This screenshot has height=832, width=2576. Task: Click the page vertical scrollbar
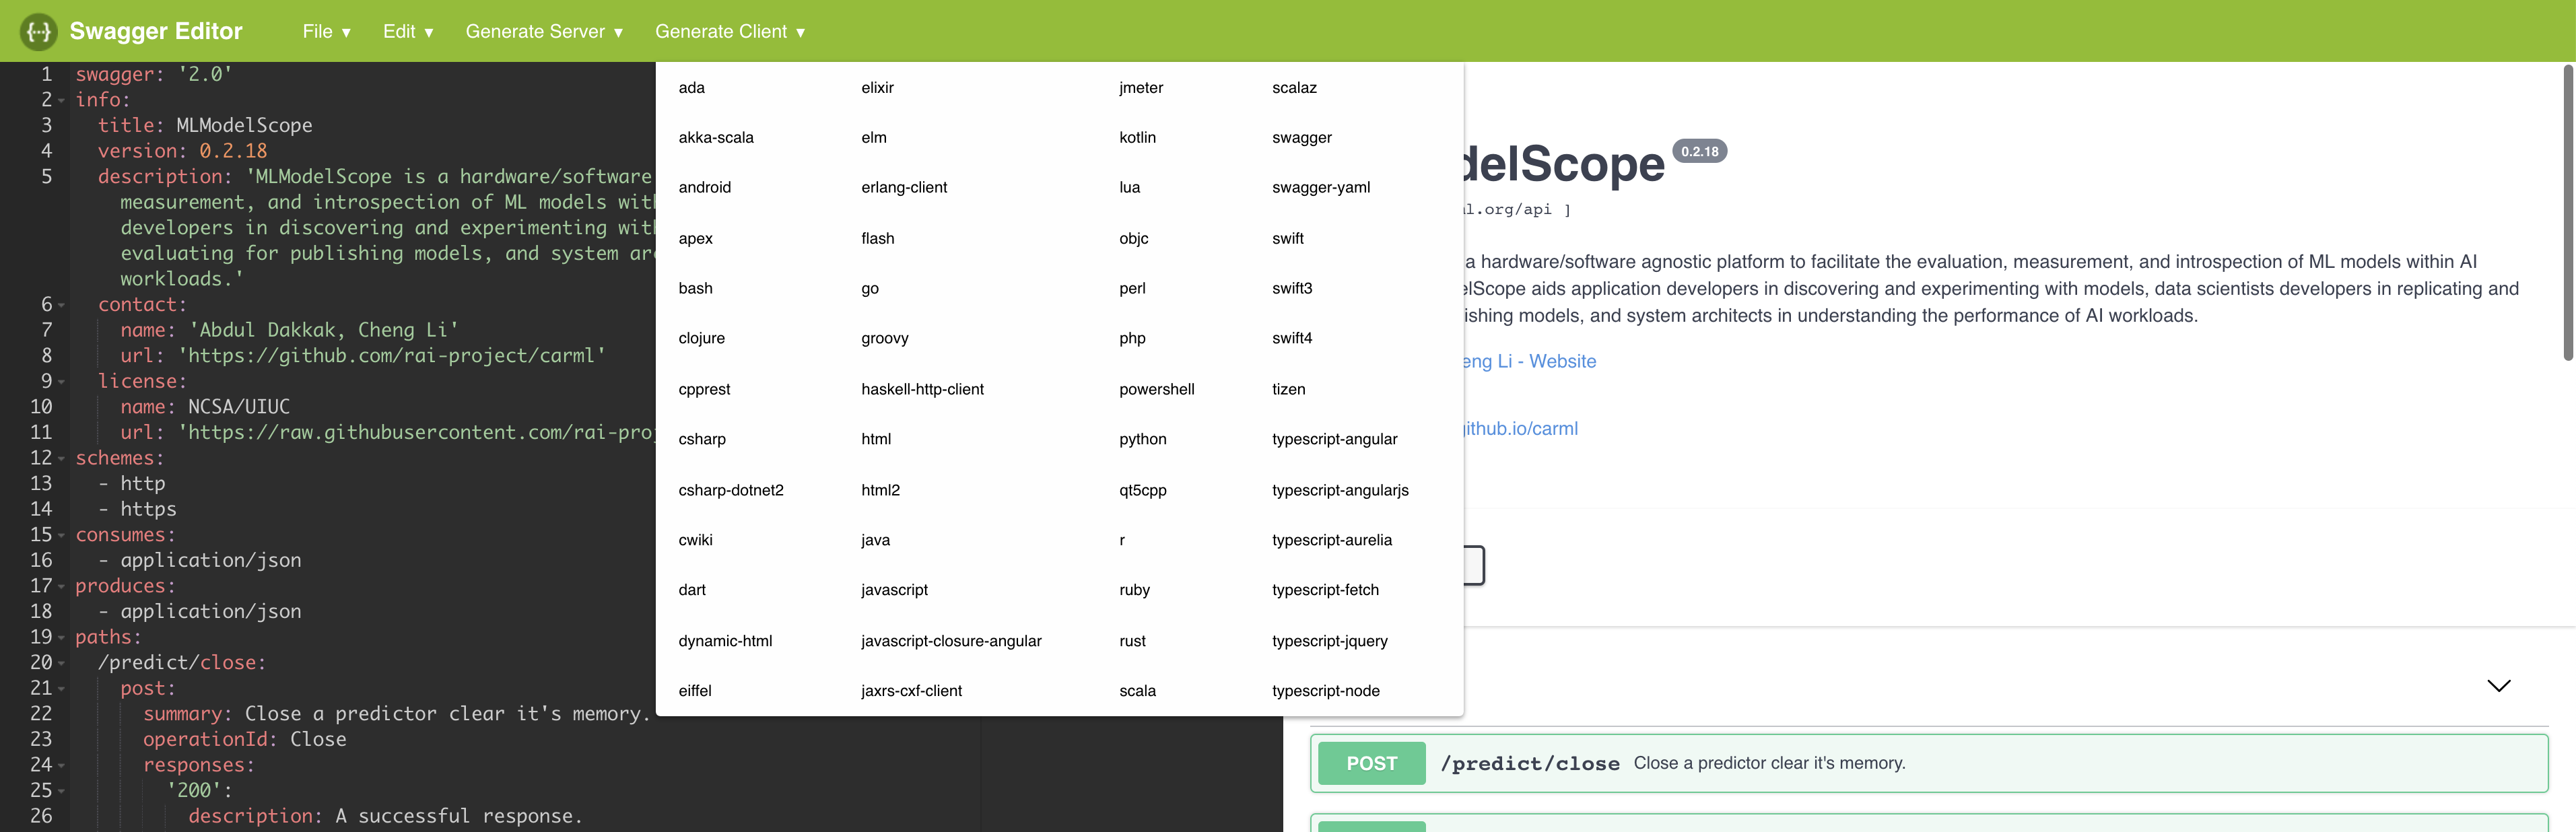click(2567, 212)
